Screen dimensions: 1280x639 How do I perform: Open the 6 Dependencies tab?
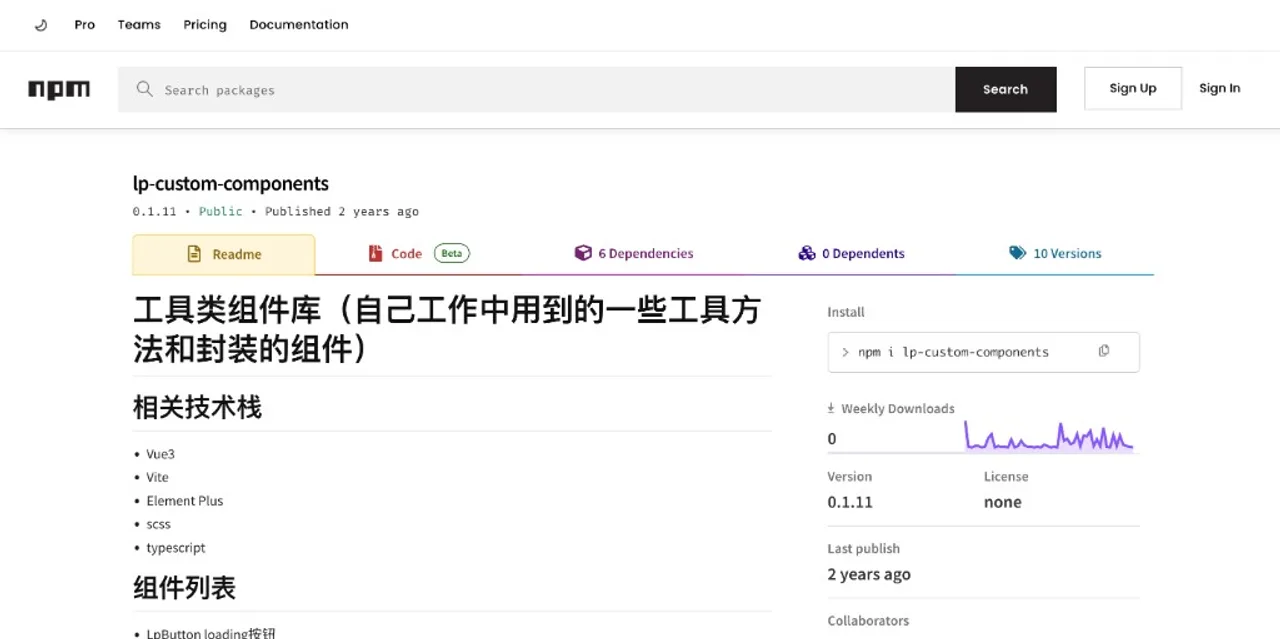(x=634, y=254)
